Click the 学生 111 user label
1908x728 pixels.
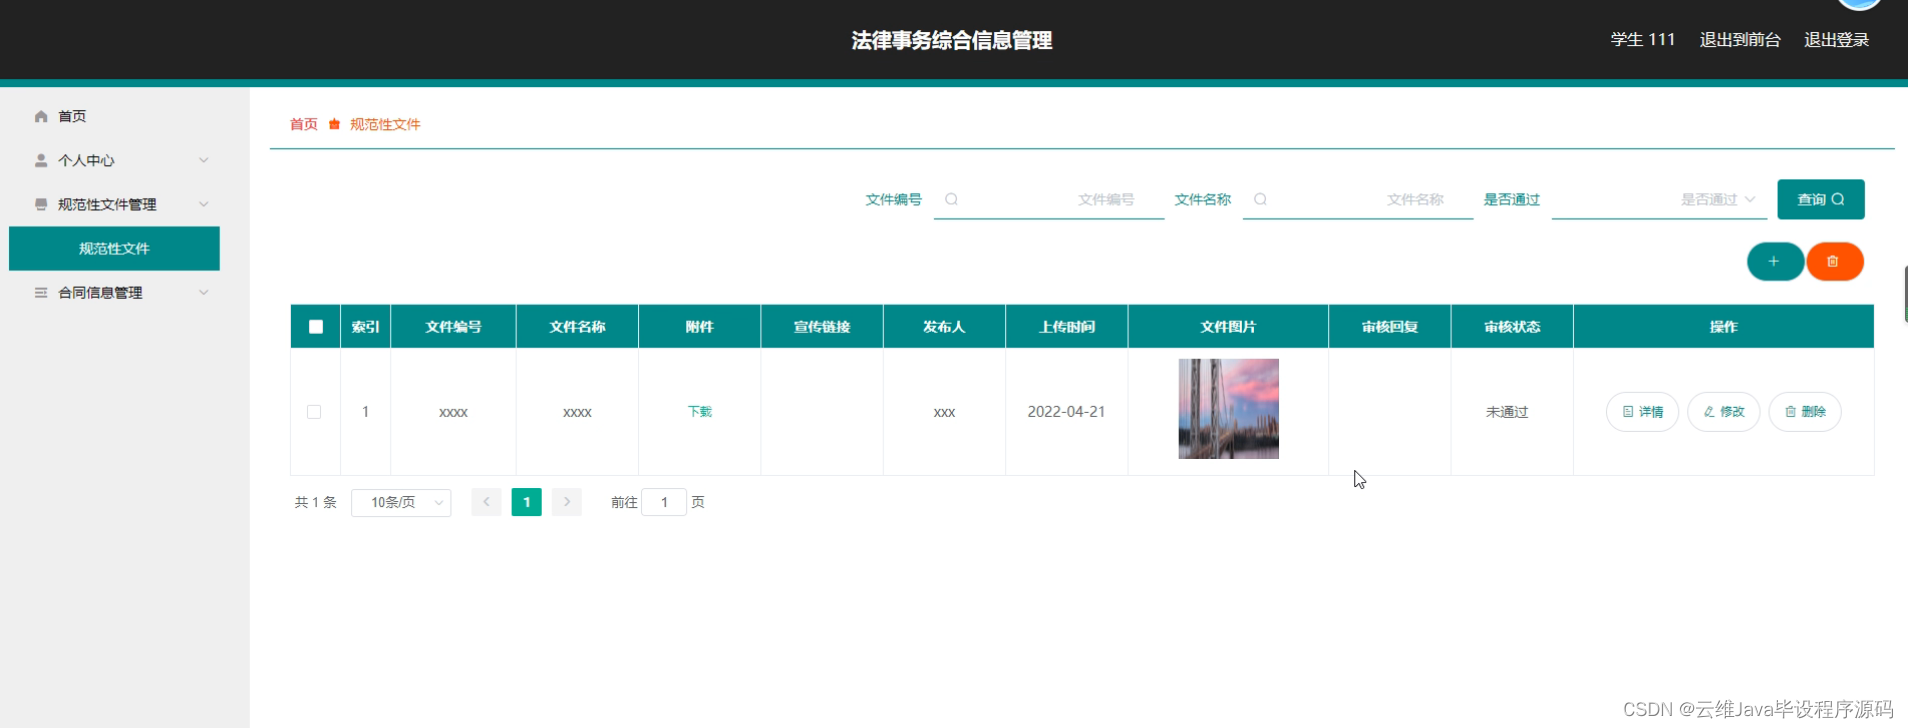[1643, 40]
